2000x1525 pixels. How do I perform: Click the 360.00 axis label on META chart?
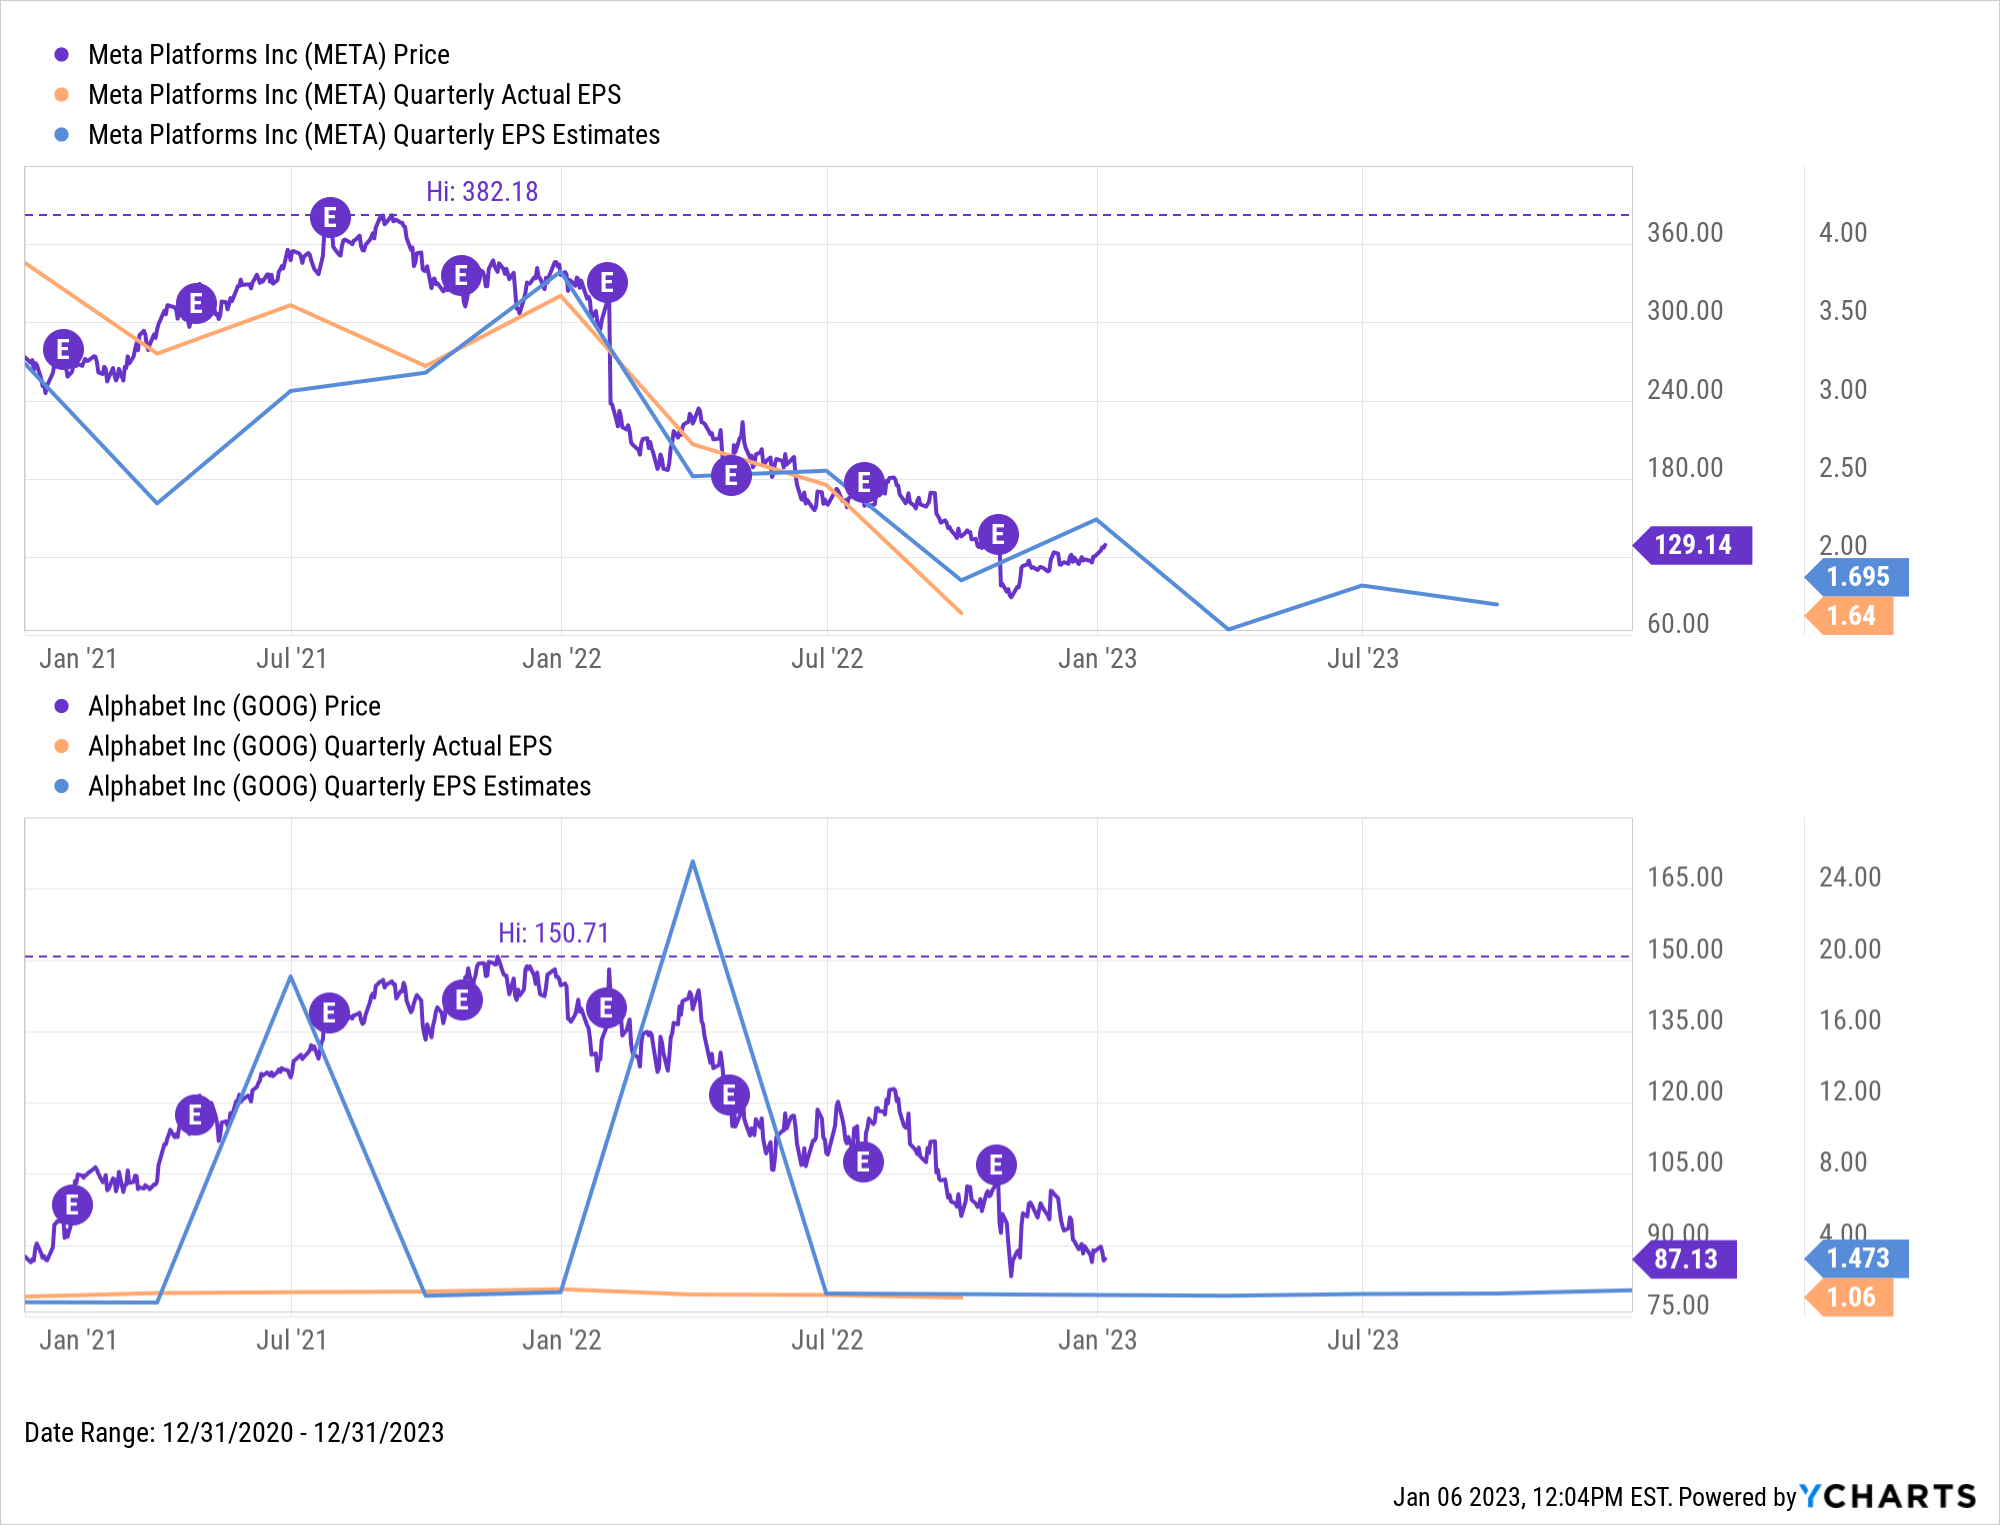(x=1685, y=233)
